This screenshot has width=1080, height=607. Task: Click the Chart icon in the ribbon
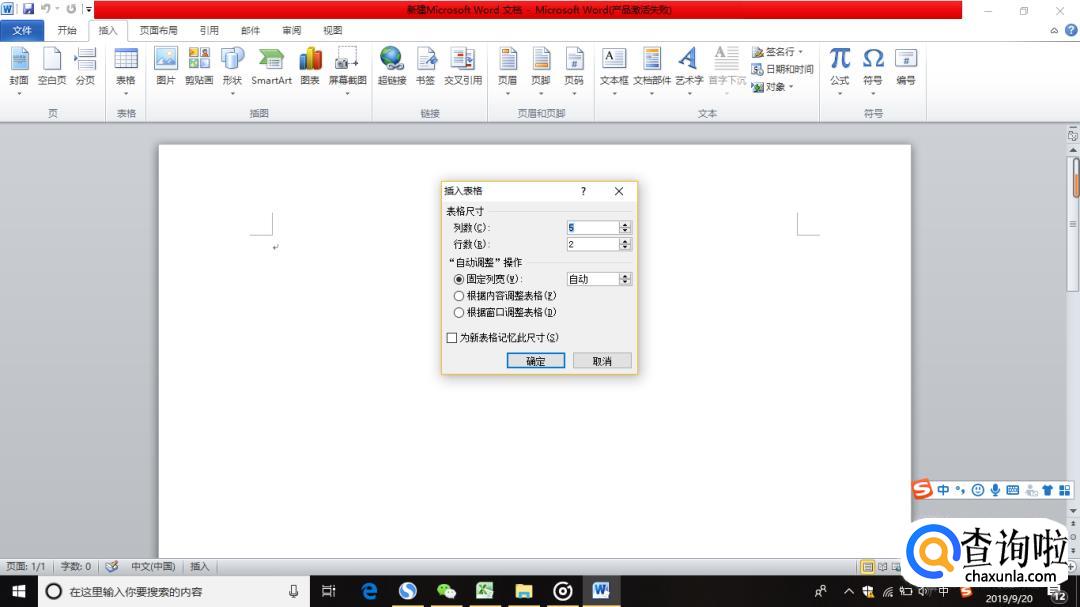point(310,64)
